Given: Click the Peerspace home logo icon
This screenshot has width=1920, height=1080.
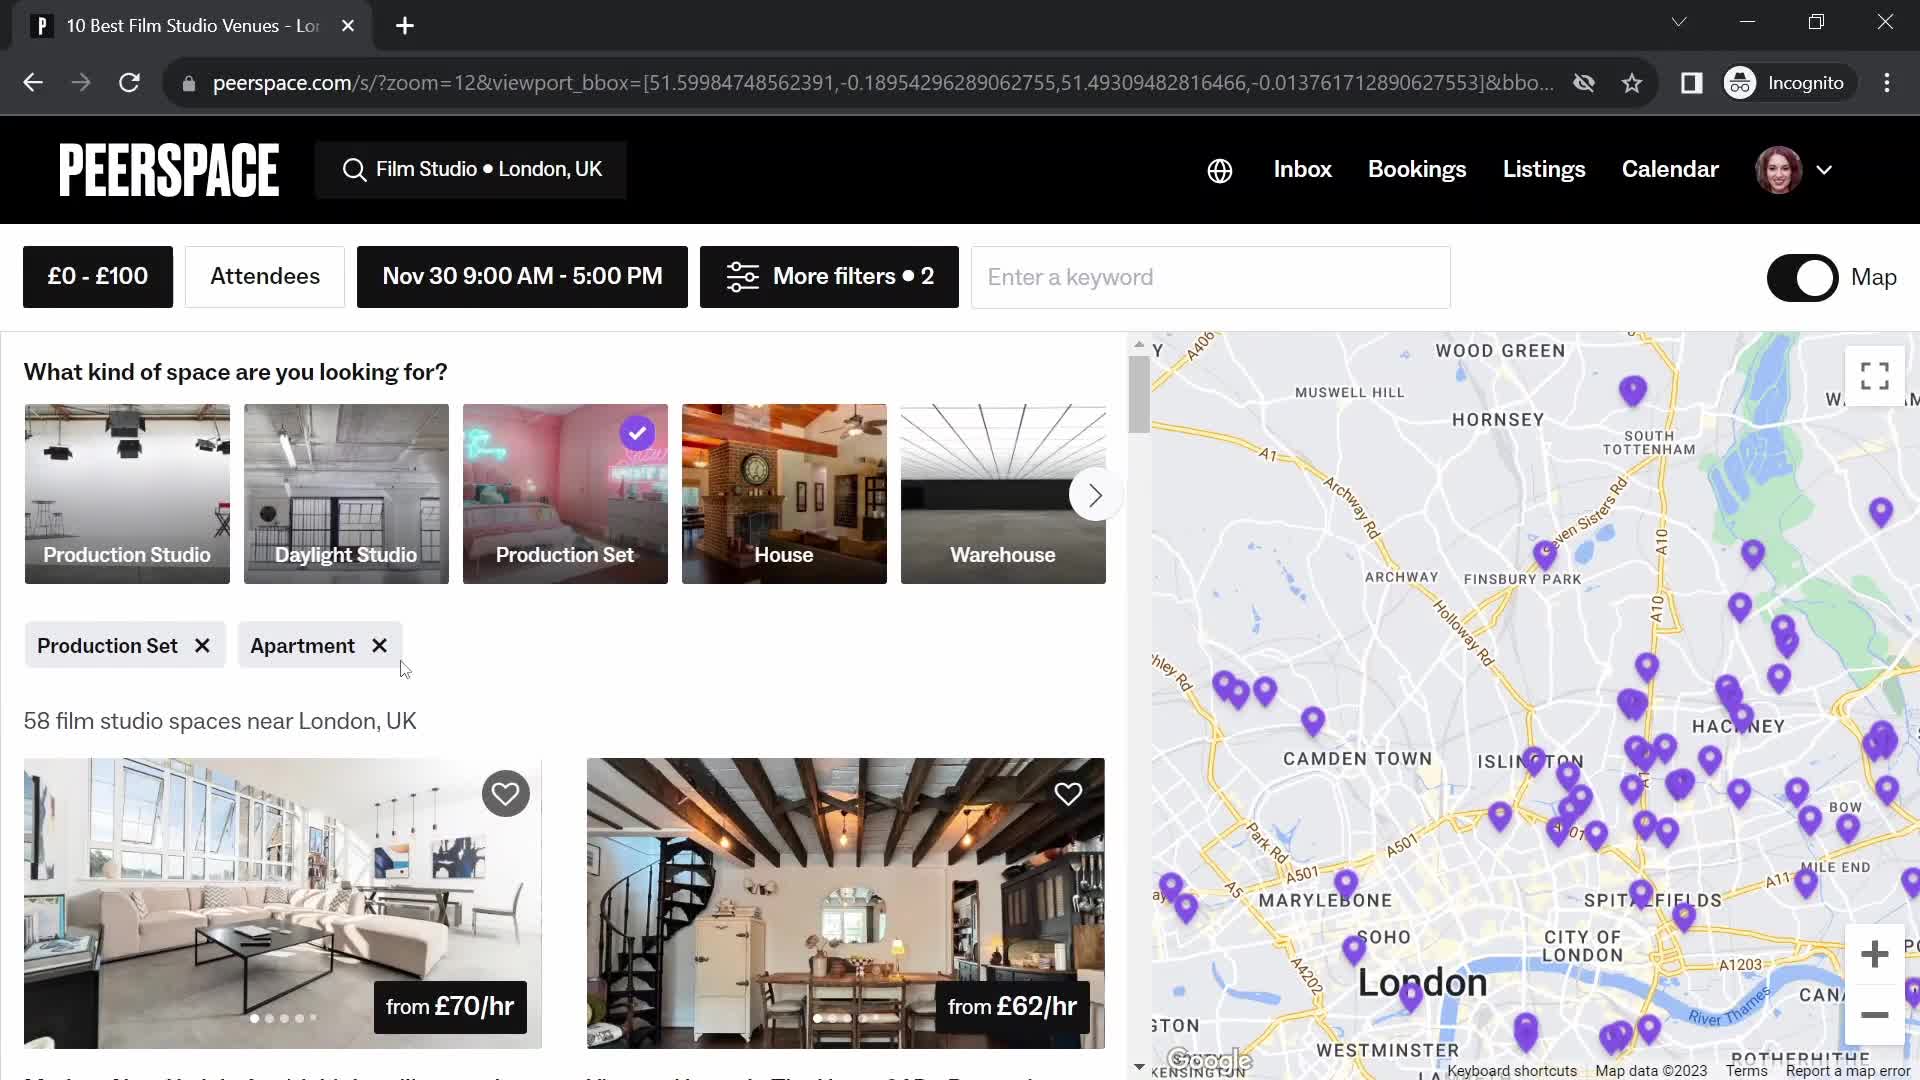Looking at the screenshot, I should point(167,169).
